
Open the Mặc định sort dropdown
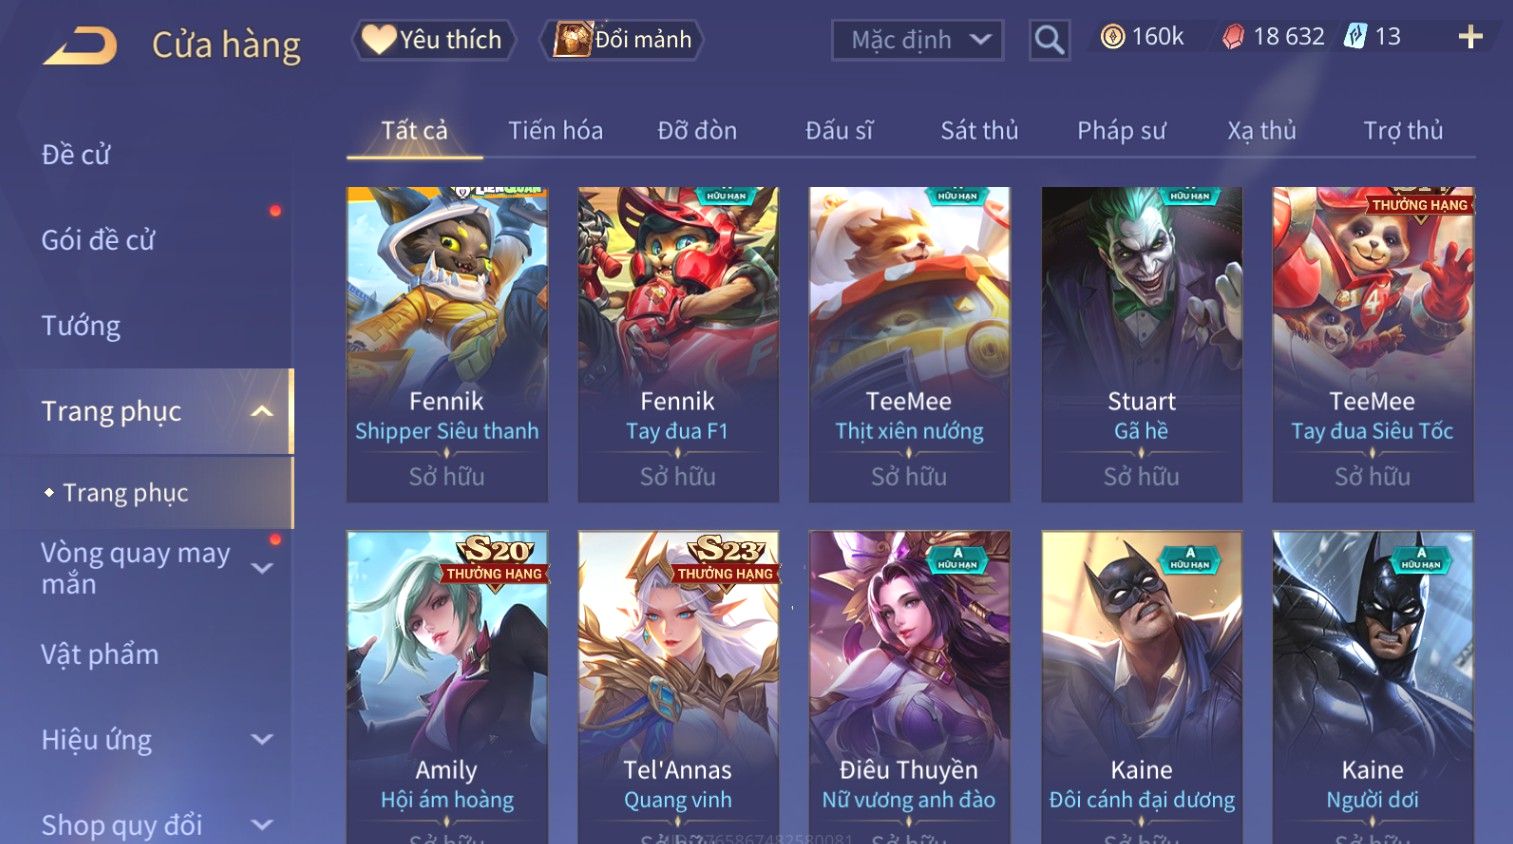pos(917,40)
